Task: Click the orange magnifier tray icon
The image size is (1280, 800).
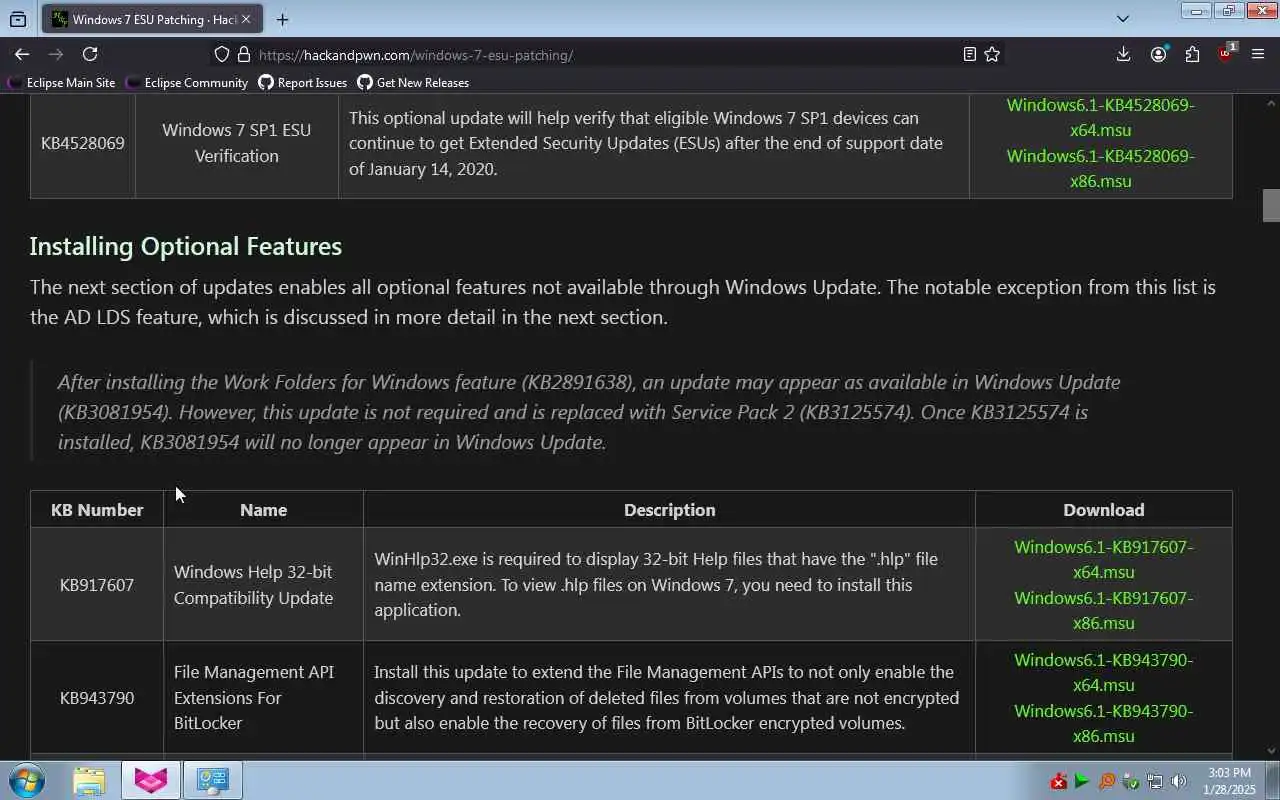Action: click(x=1106, y=781)
